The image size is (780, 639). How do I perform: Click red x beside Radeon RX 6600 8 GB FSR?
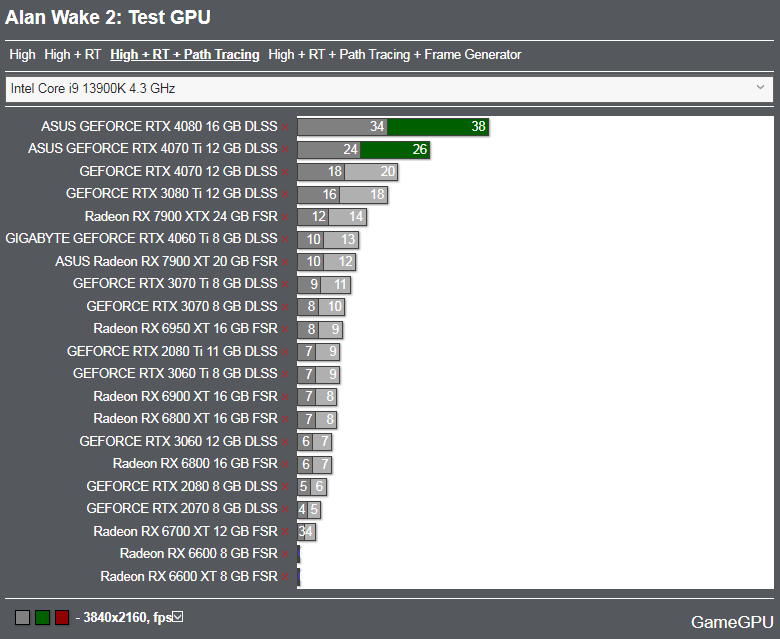coord(285,554)
